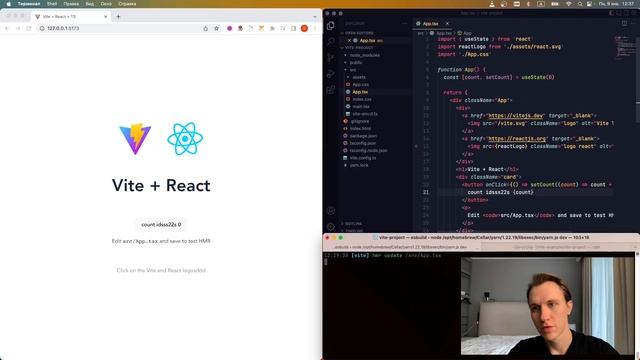Open Wi-Fi status in menu bar
The width and height of the screenshot is (640, 360).
click(x=569, y=4)
